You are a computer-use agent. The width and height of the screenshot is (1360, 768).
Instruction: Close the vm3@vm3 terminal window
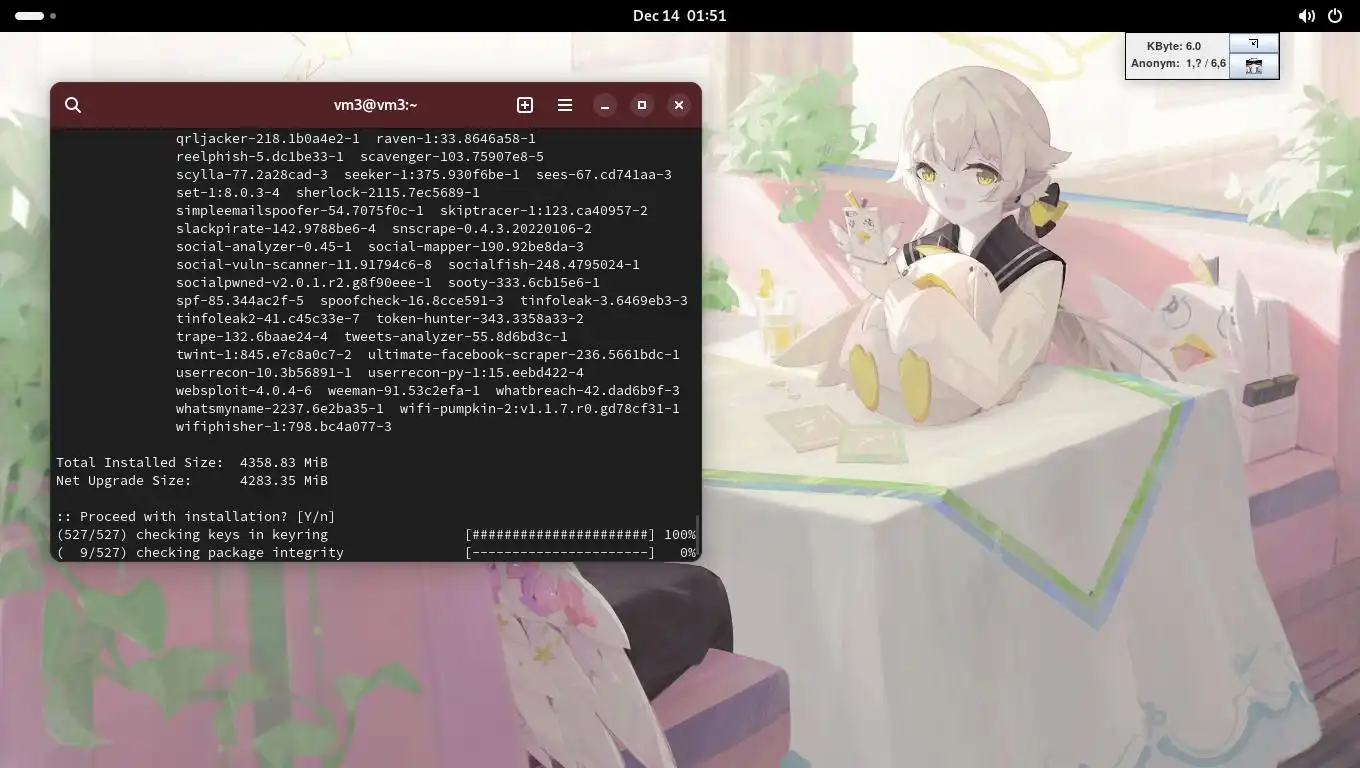tap(679, 105)
